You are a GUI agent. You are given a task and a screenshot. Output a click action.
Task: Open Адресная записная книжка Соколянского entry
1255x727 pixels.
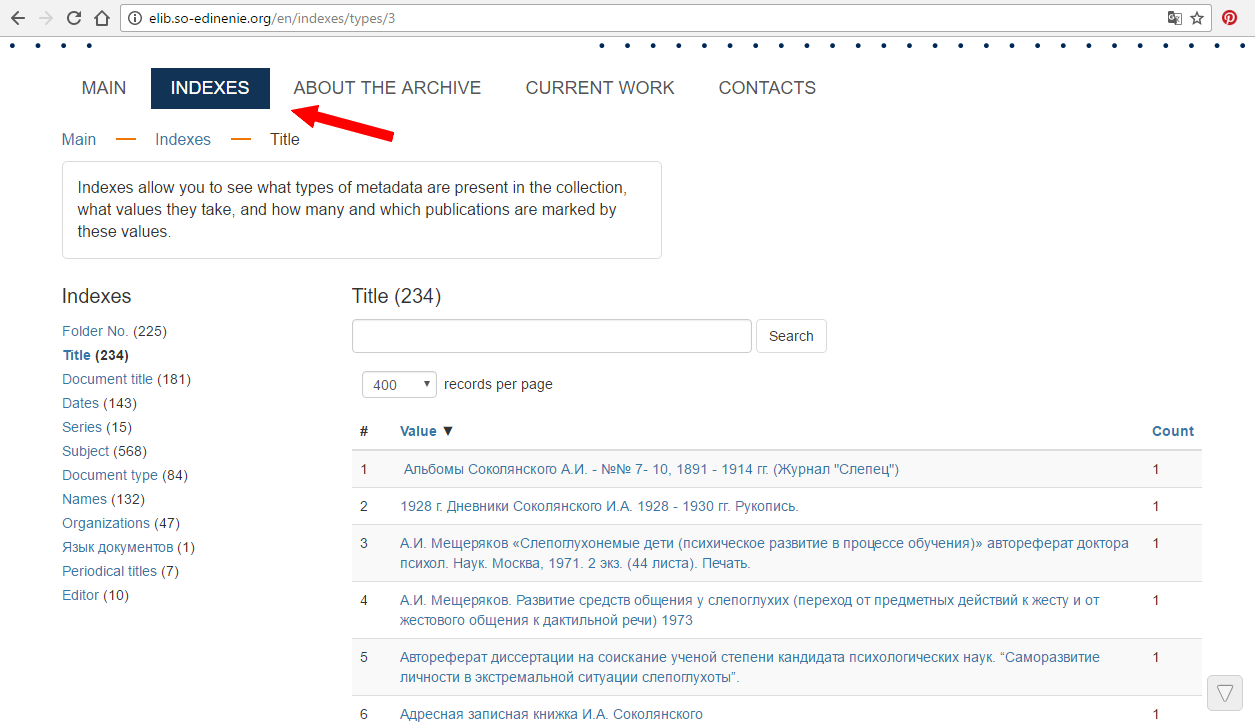pyautogui.click(x=551, y=714)
